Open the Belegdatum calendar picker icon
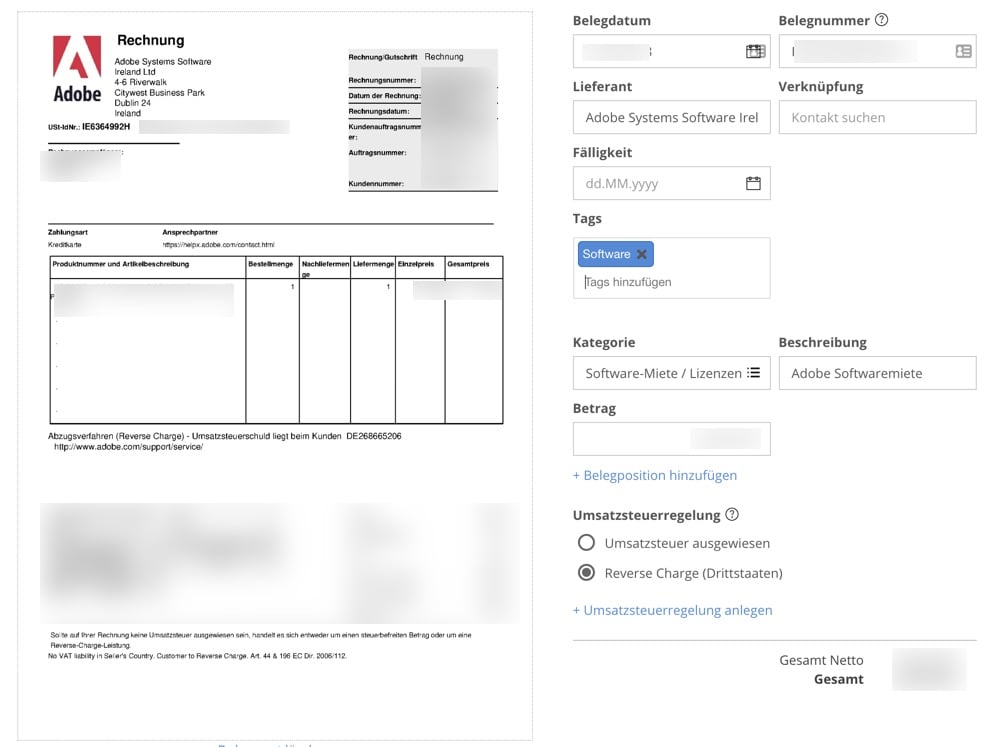Viewport: 994px width, 747px height. (x=755, y=51)
